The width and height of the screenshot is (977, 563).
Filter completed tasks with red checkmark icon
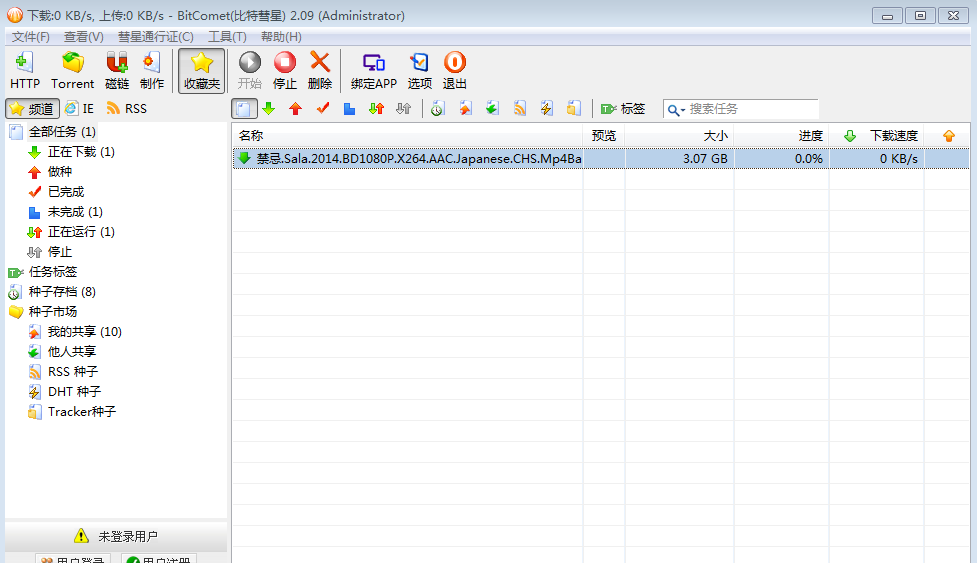[323, 109]
